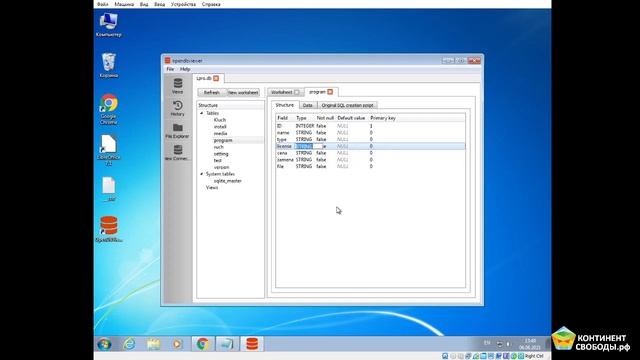The image size is (640, 360).
Task: Open VirtualBox Вид menu
Action: point(144,4)
